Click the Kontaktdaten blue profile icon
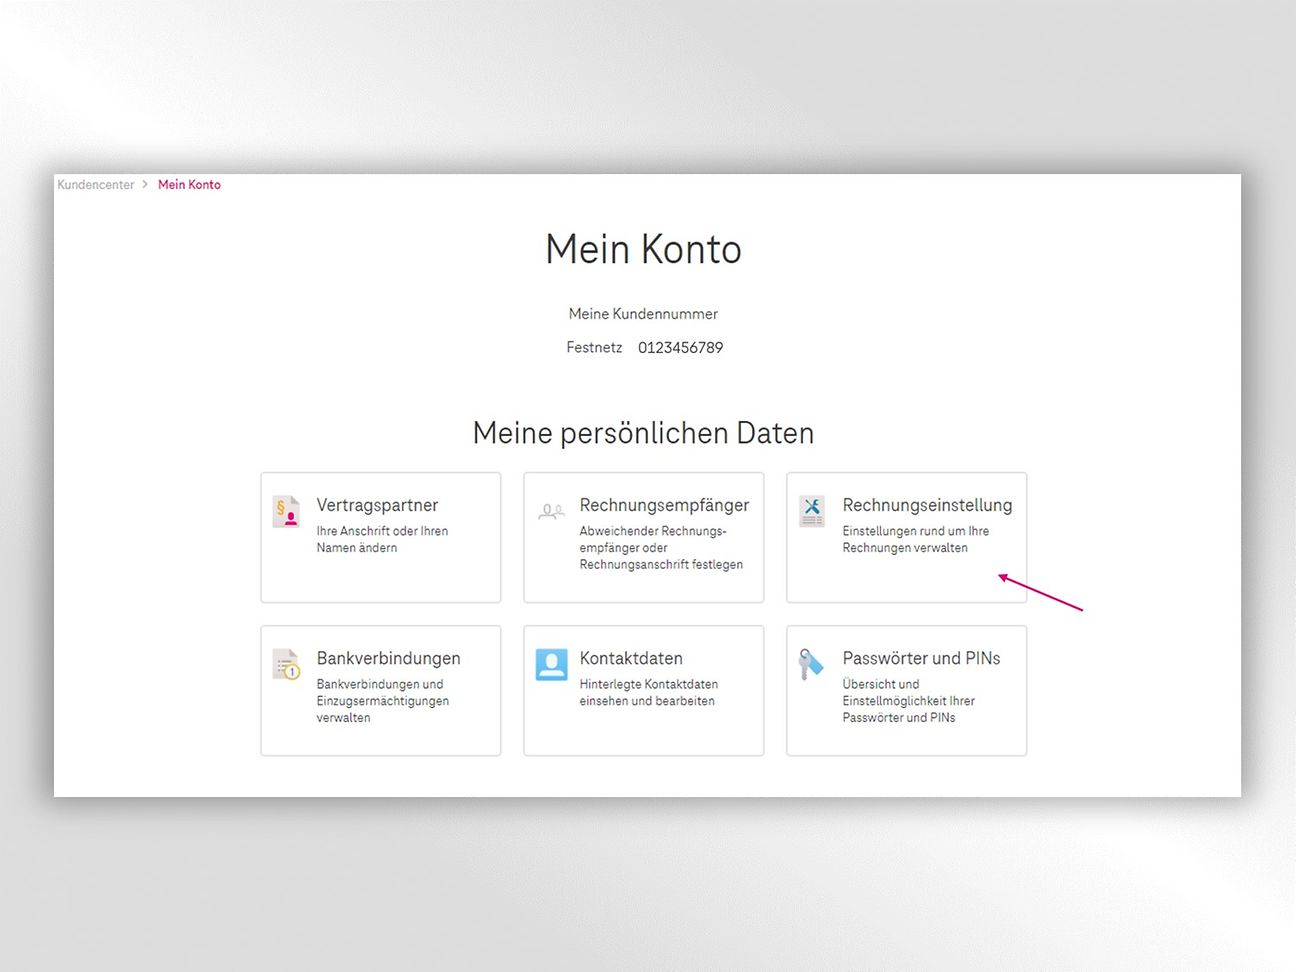This screenshot has height=972, width=1296. tap(550, 665)
